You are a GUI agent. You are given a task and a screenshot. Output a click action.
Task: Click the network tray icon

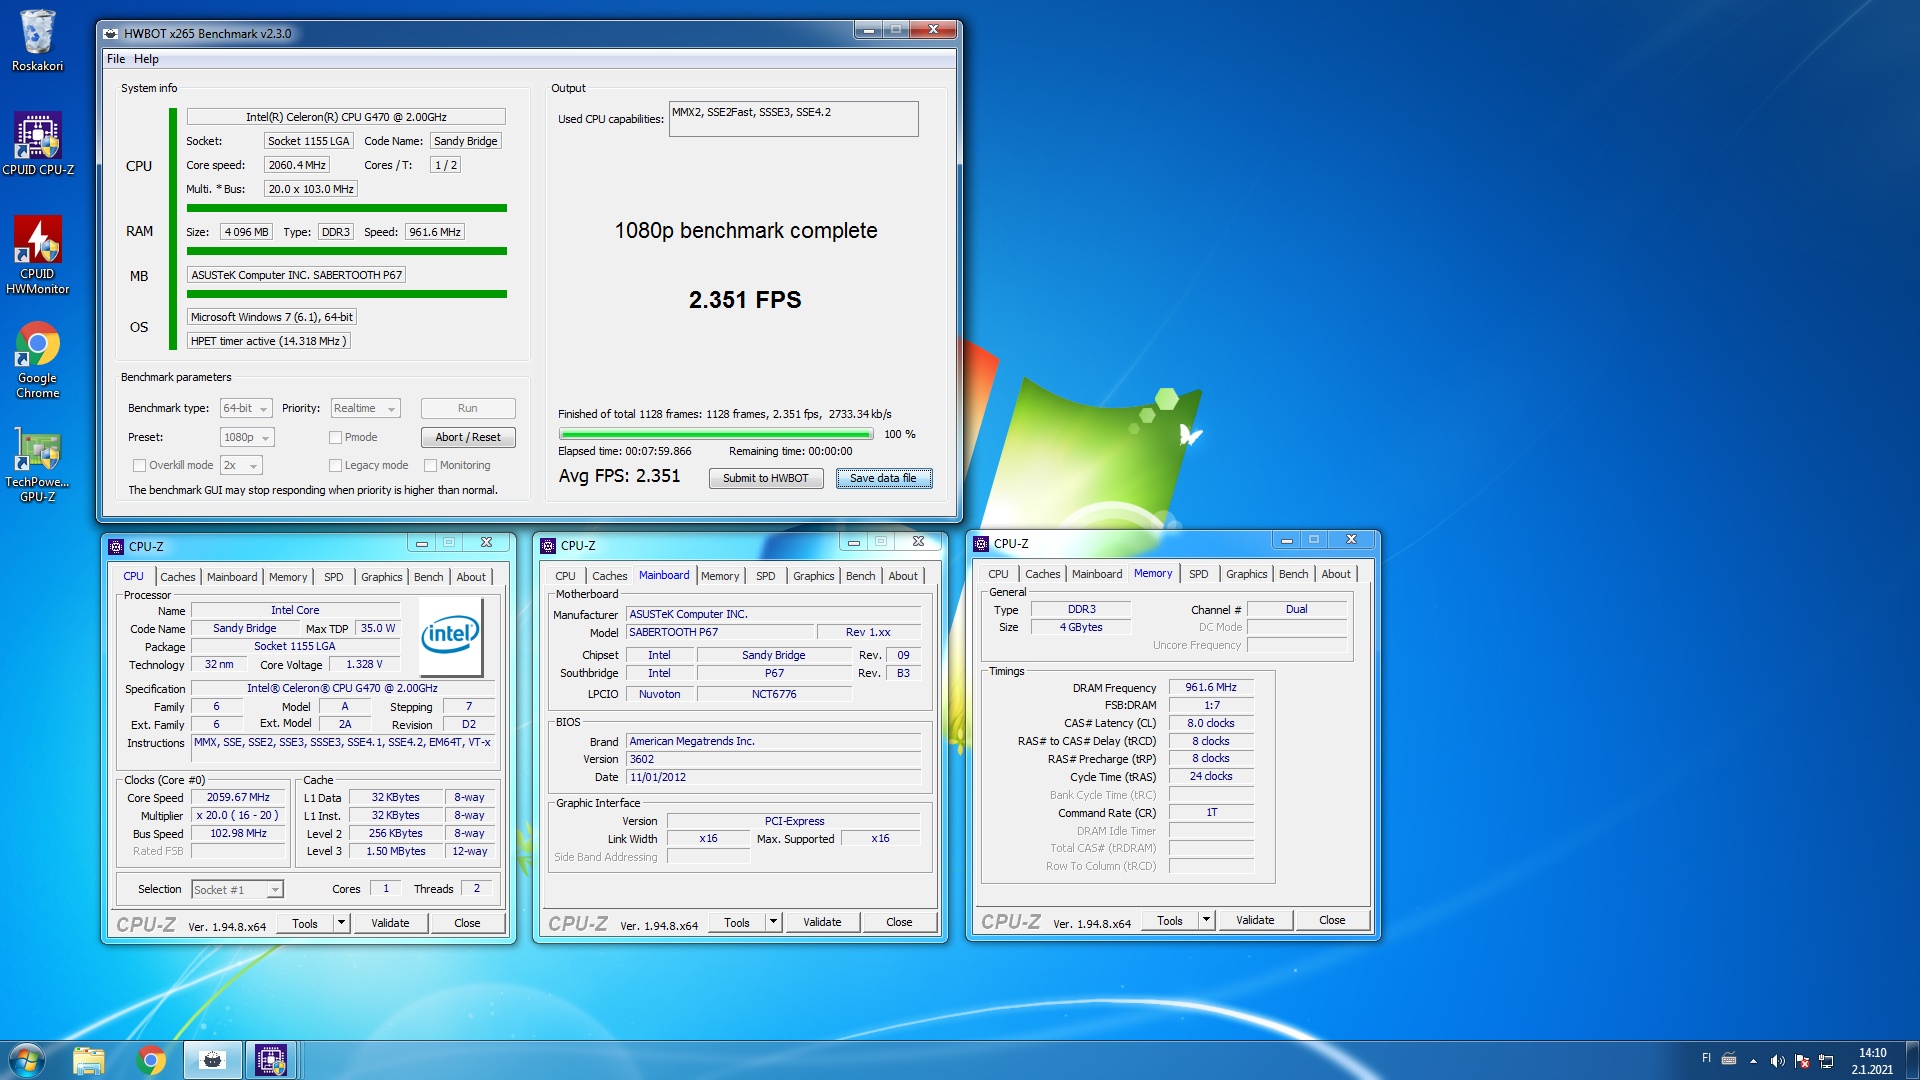point(1826,1061)
